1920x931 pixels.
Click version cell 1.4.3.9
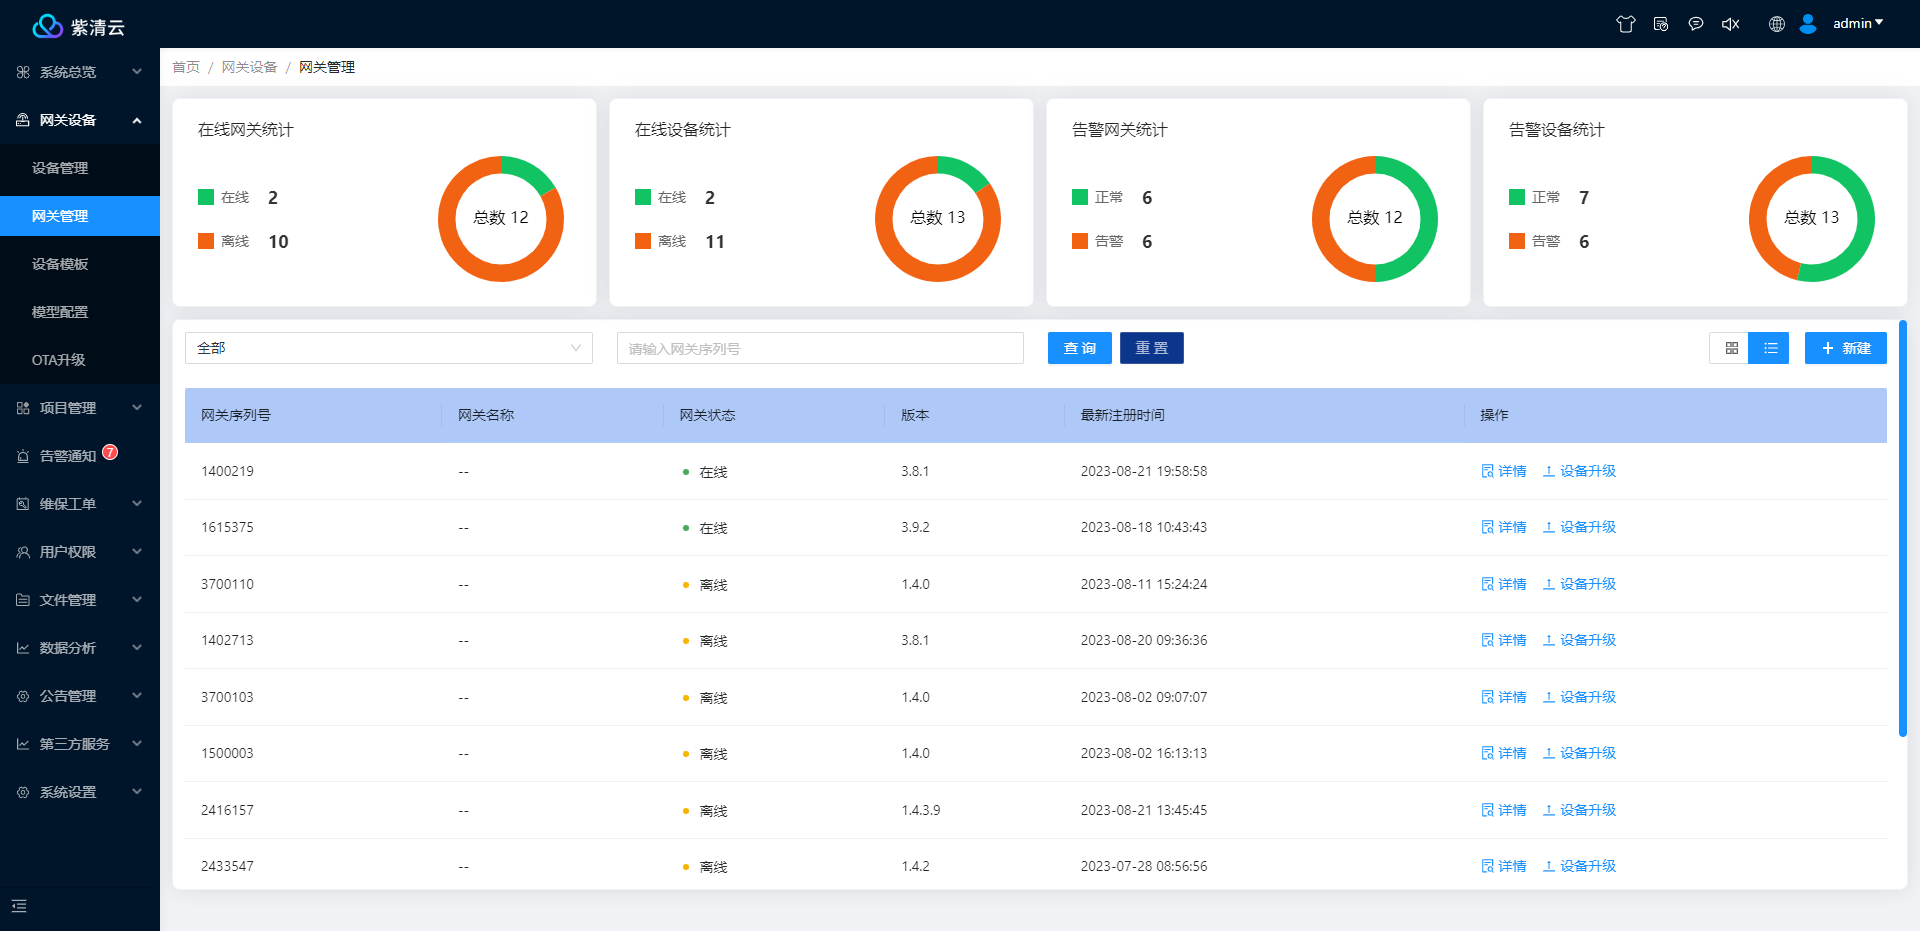pyautogui.click(x=921, y=810)
